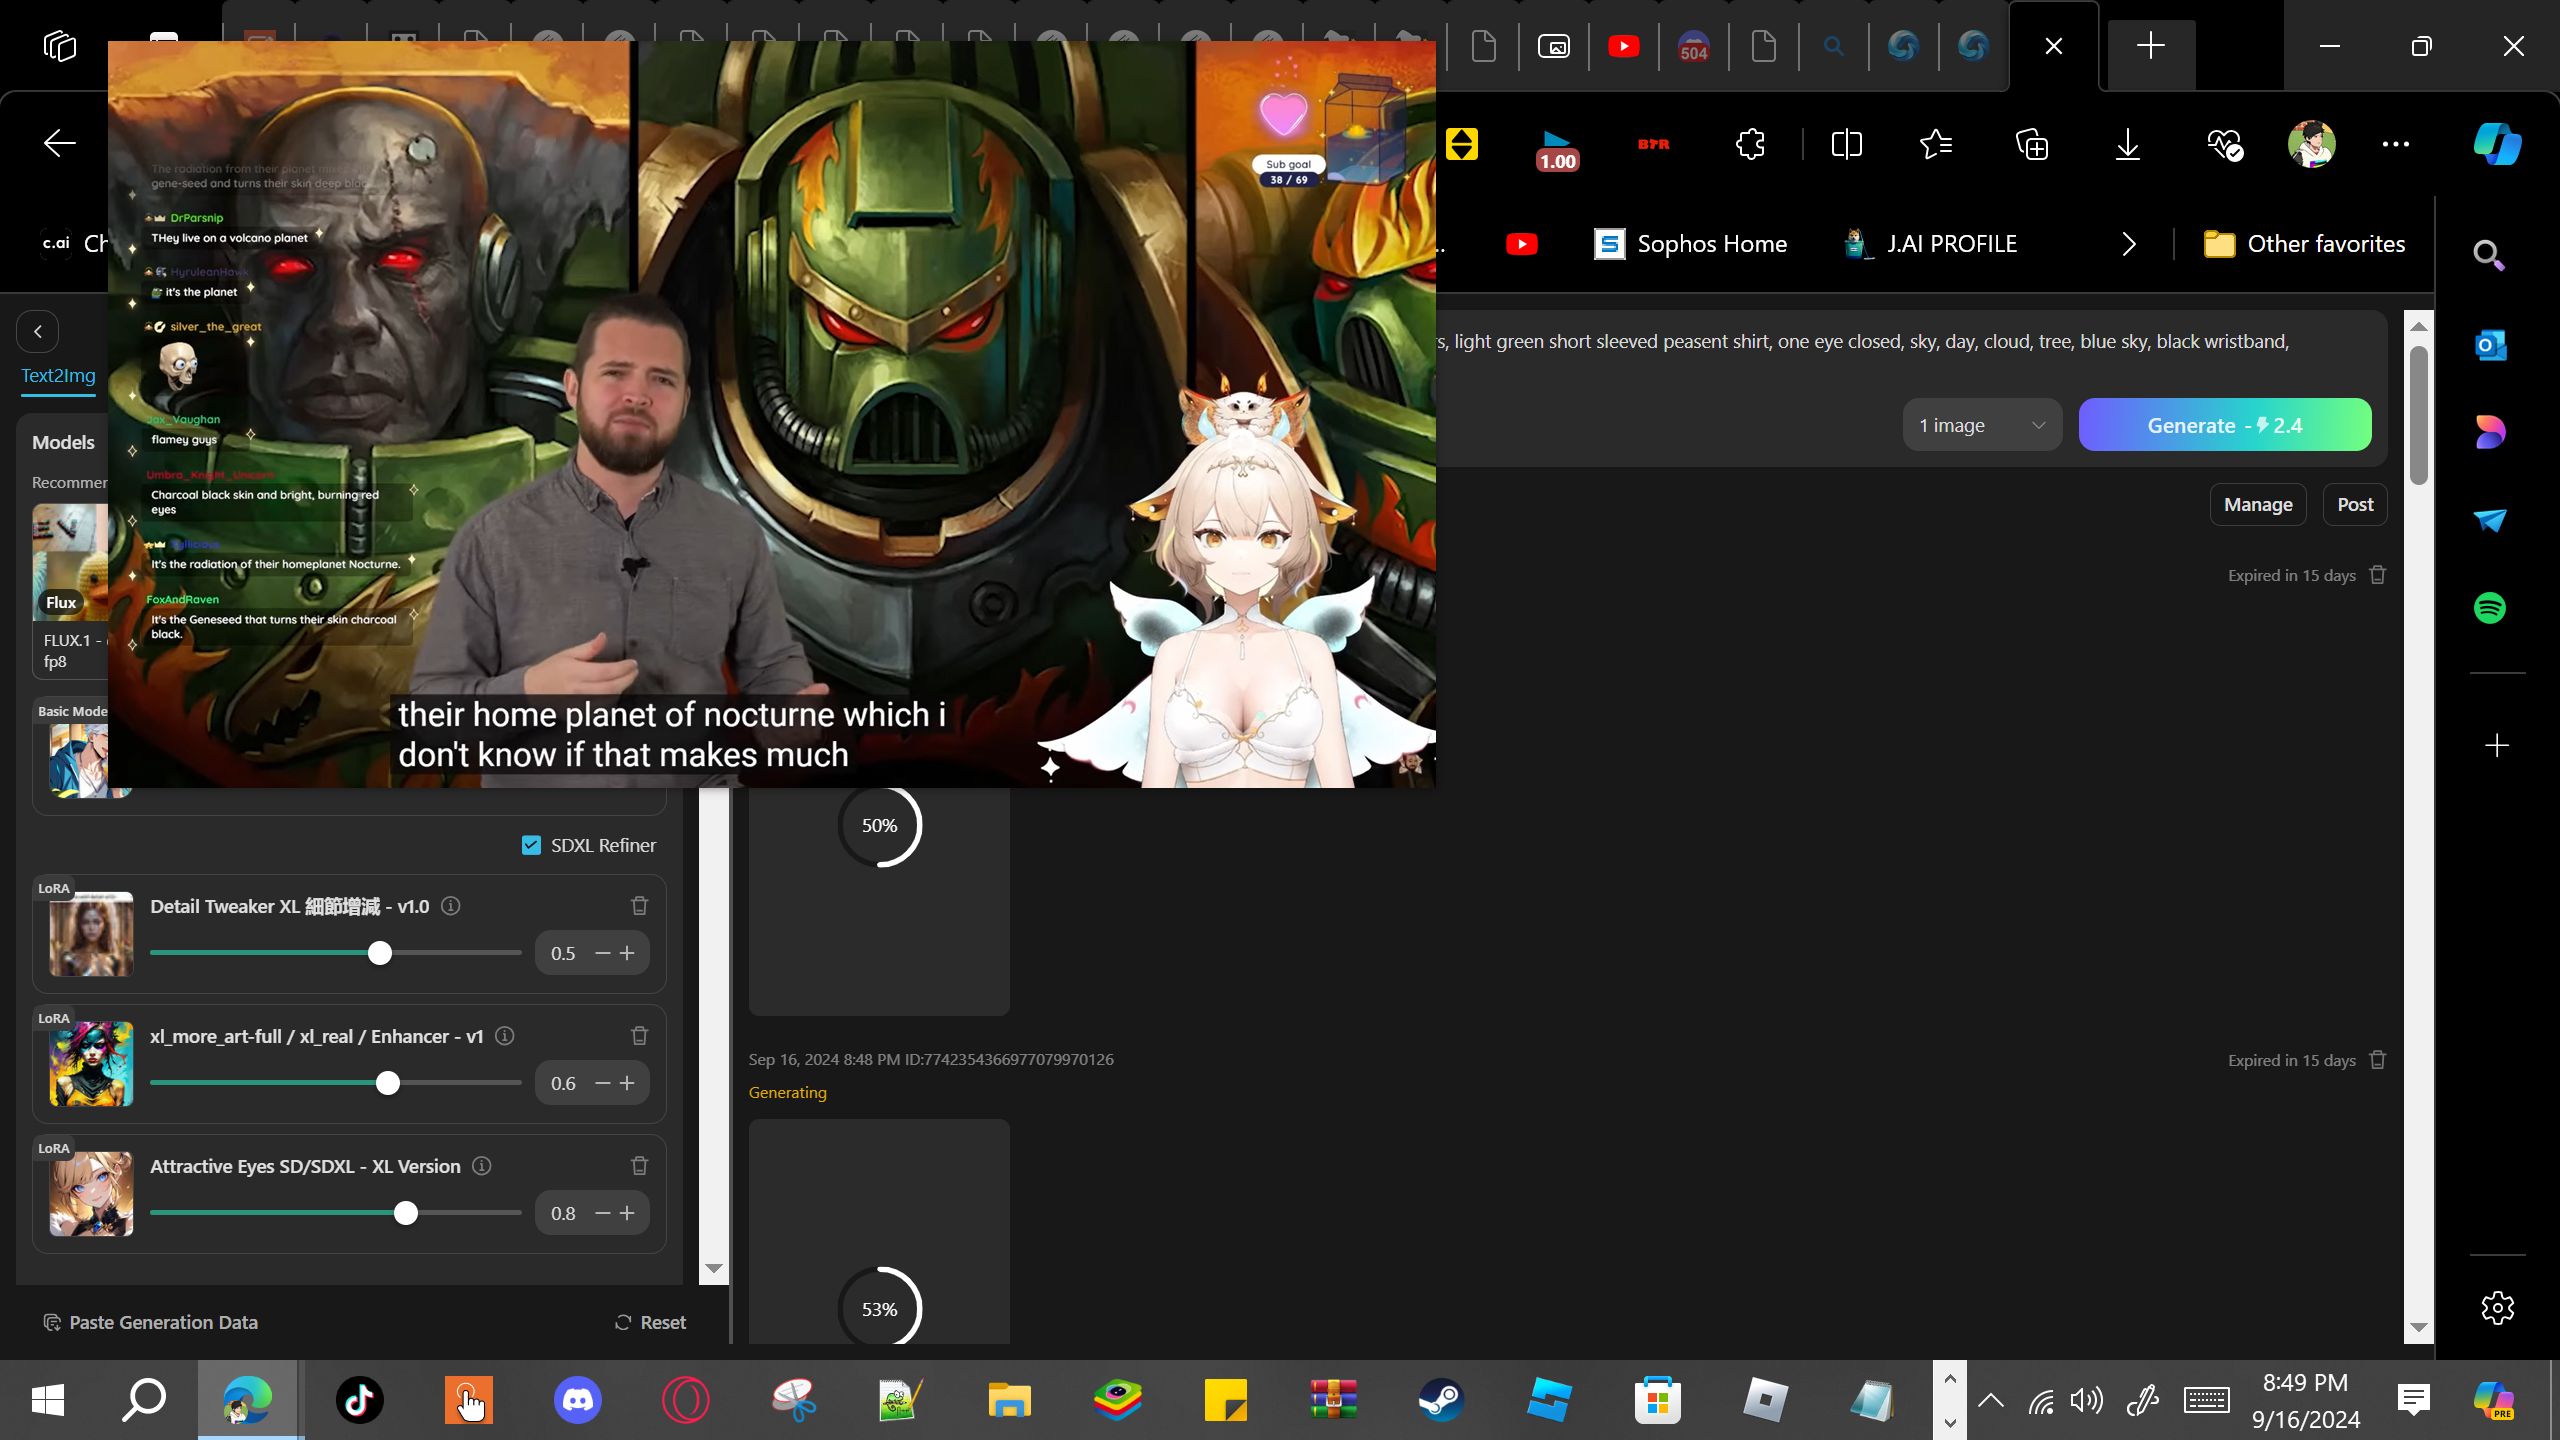Screen dimensions: 2560x1440
Task: Show info for Attractive Eyes LoRA
Action: coord(482,1166)
